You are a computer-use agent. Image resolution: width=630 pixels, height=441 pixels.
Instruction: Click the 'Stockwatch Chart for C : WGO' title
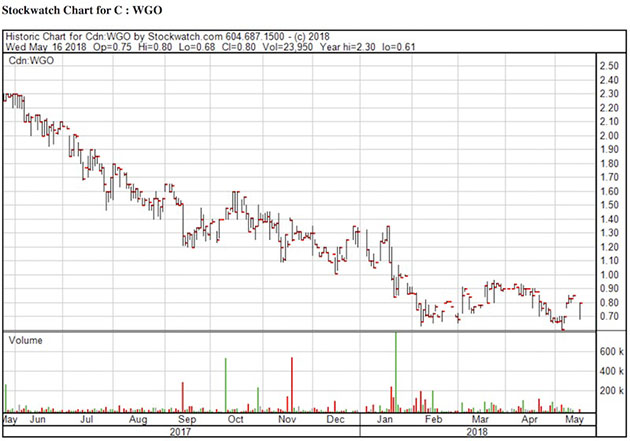click(x=83, y=10)
